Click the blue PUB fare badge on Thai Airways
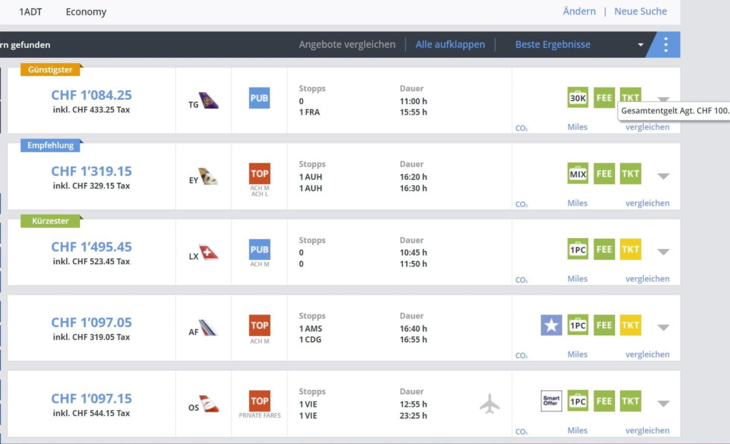 pos(259,98)
